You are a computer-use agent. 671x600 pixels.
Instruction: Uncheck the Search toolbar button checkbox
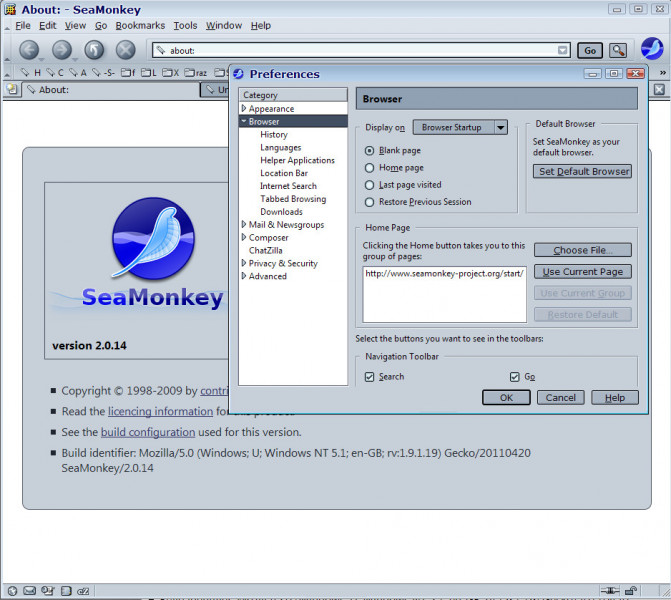(x=369, y=377)
